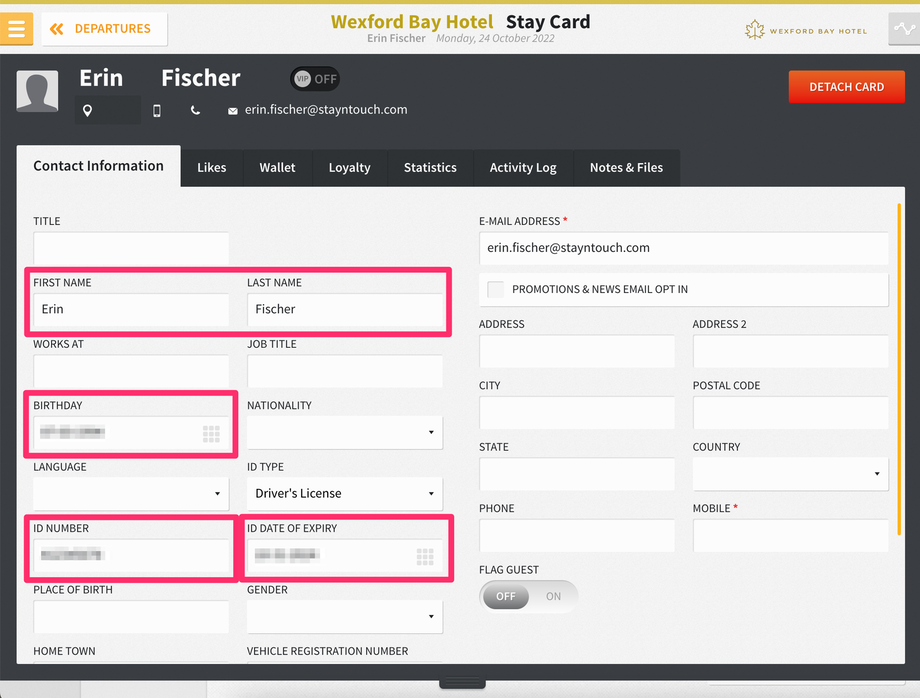
Task: Open the Loyalty tab
Action: 349,168
